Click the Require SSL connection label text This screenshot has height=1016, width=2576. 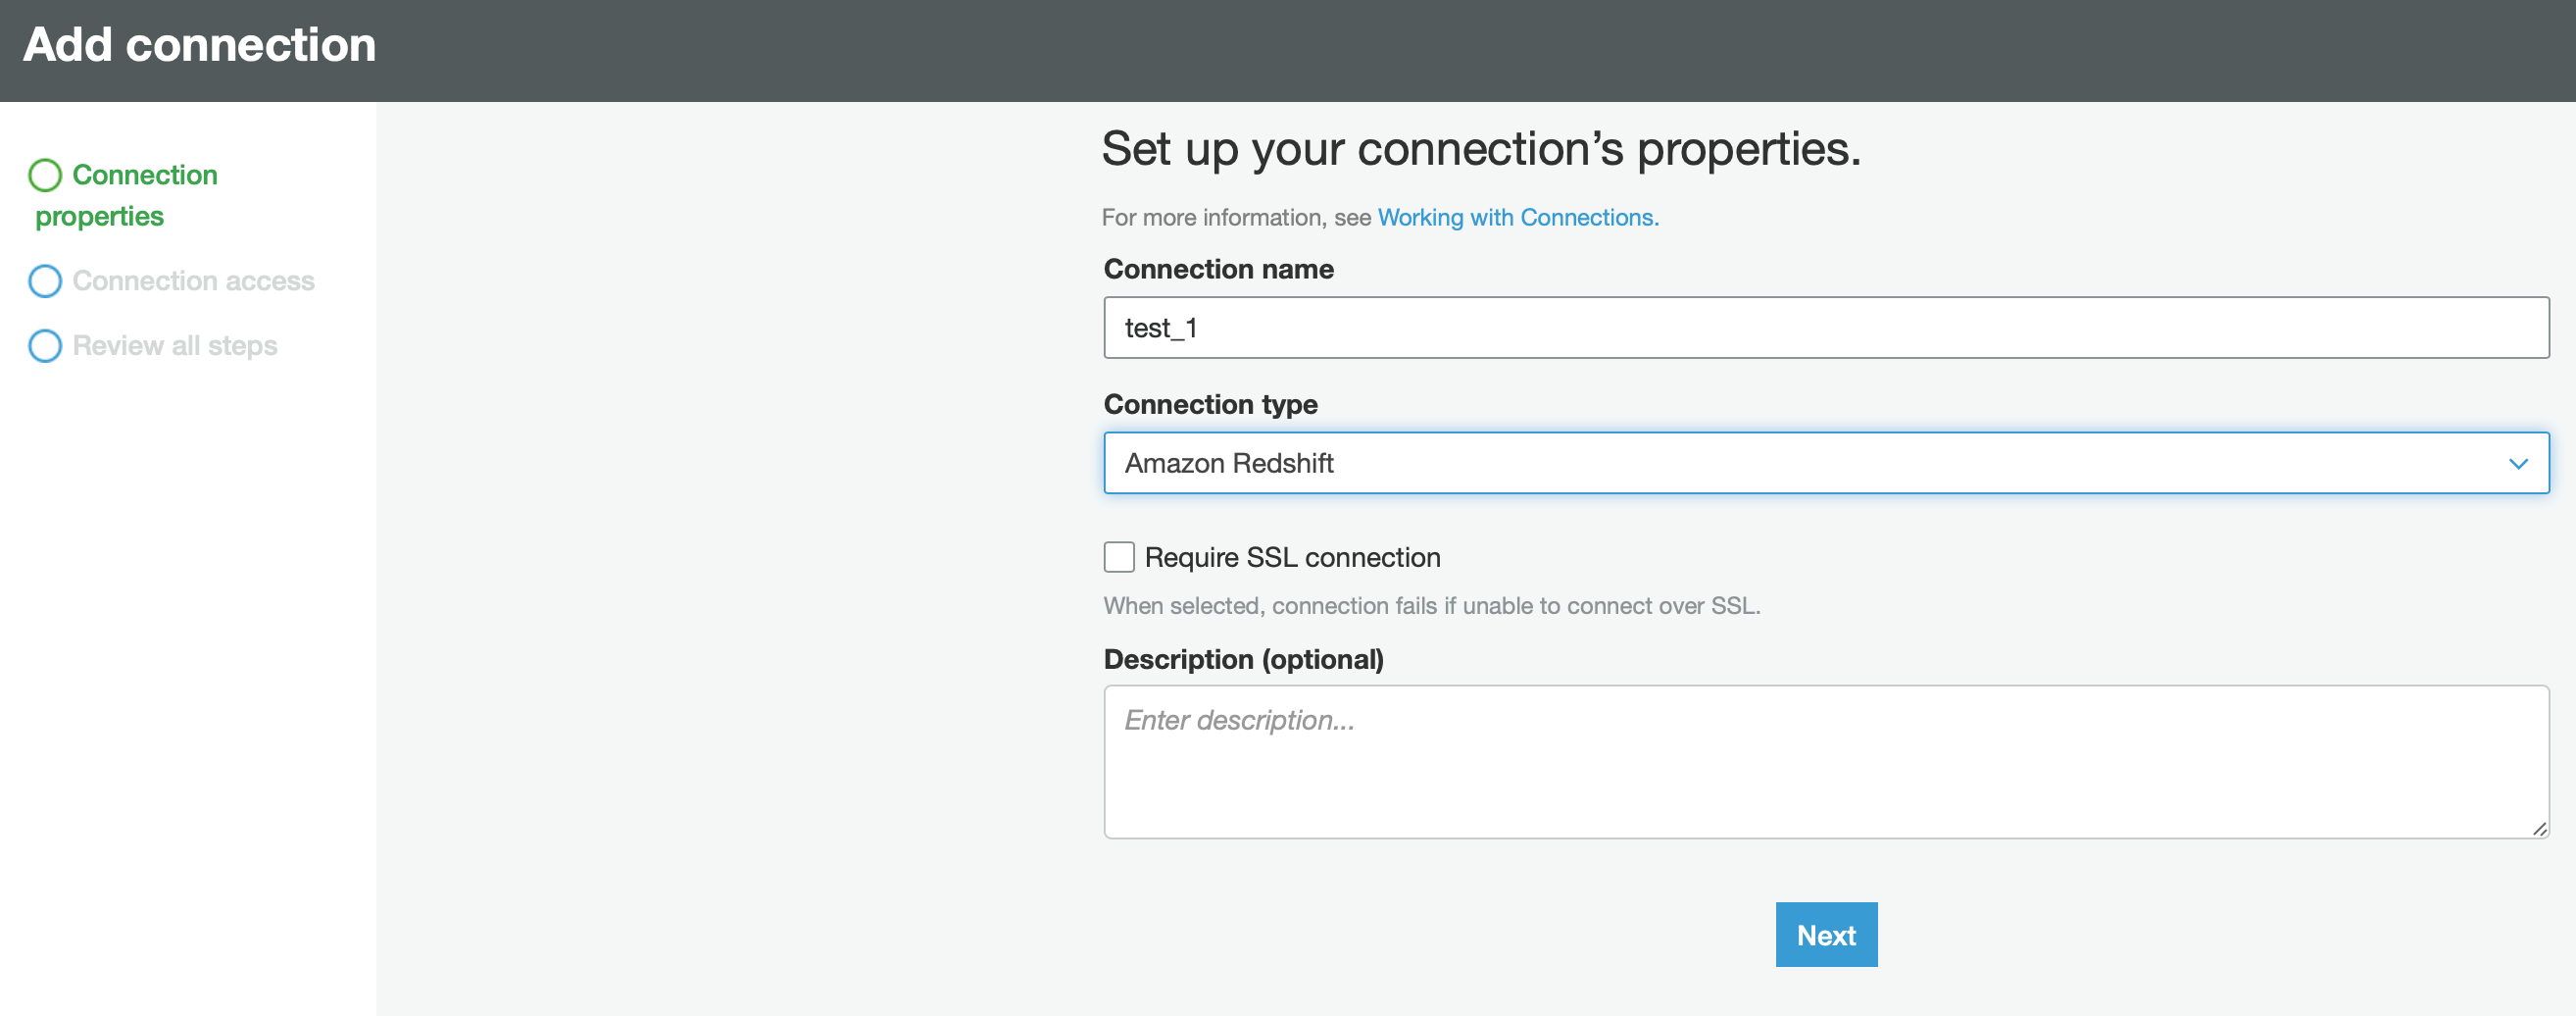(1292, 557)
